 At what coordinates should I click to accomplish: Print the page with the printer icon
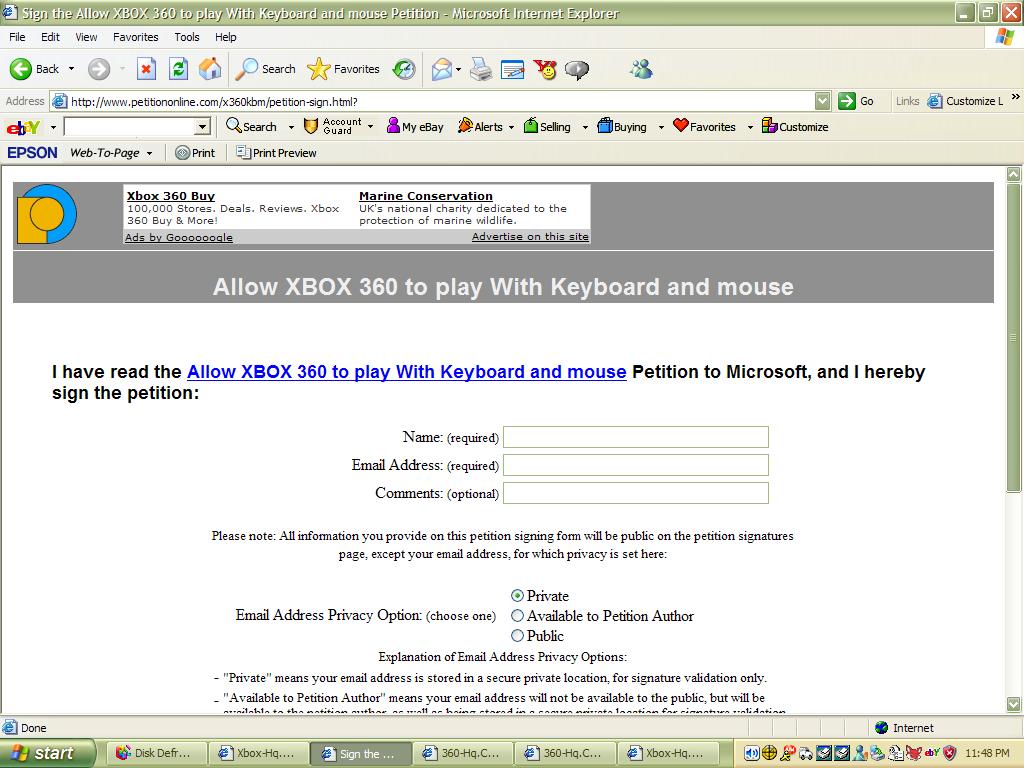(x=481, y=69)
